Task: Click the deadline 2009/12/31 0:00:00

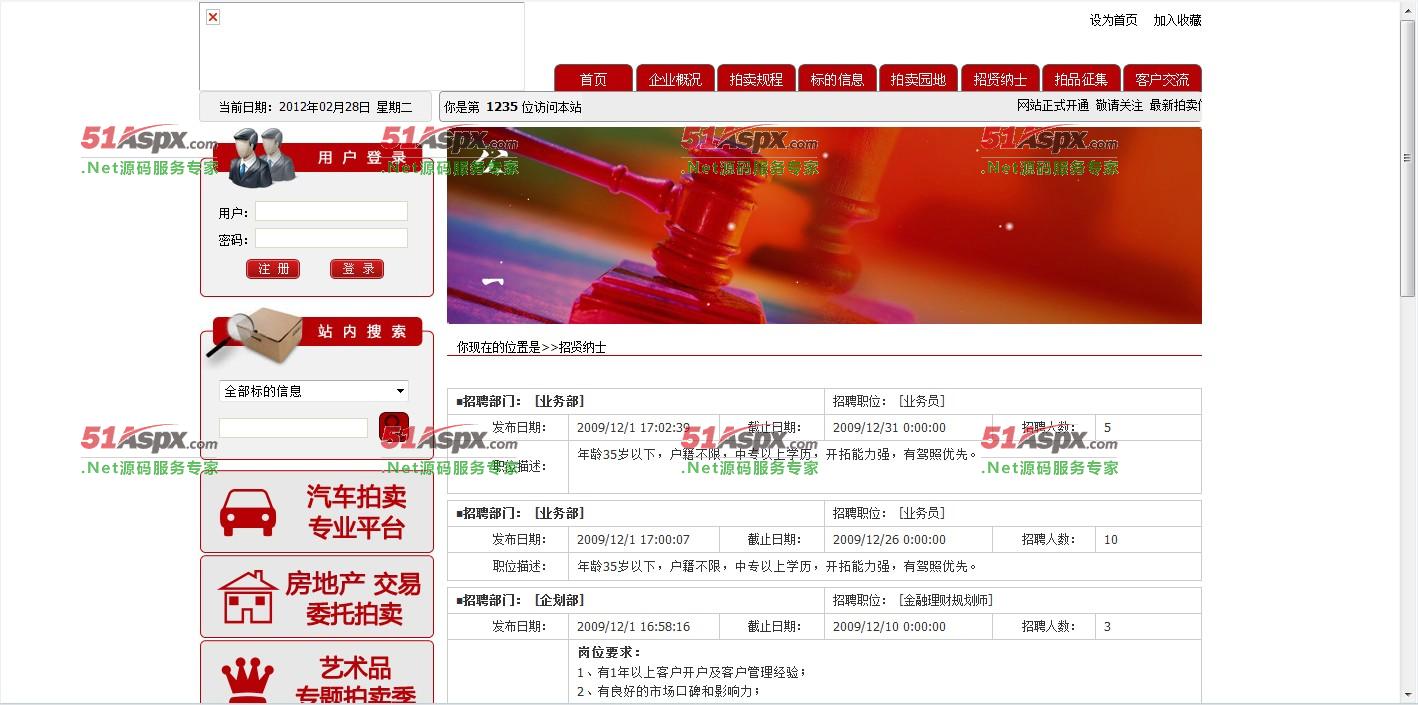Action: coord(889,427)
